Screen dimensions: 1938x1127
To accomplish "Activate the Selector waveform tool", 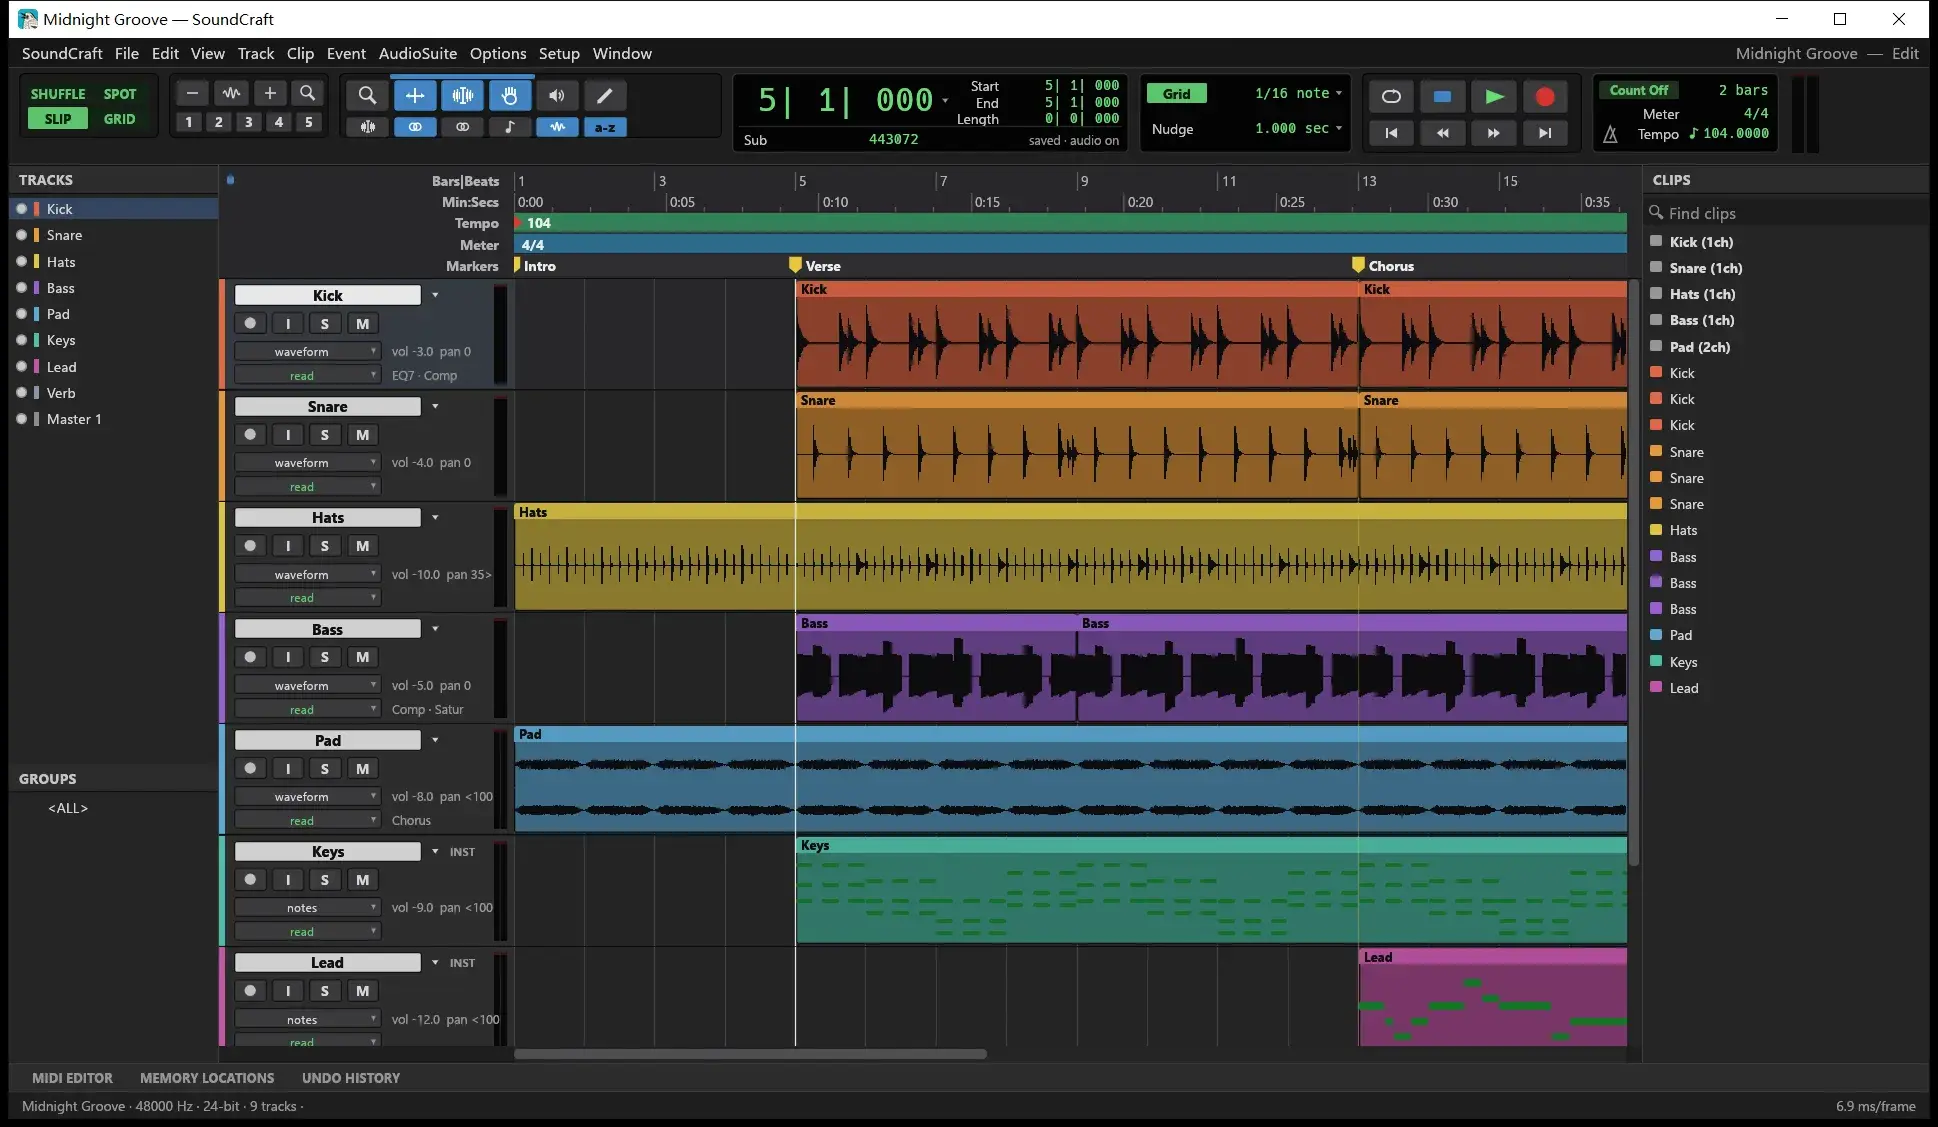I will click(462, 96).
